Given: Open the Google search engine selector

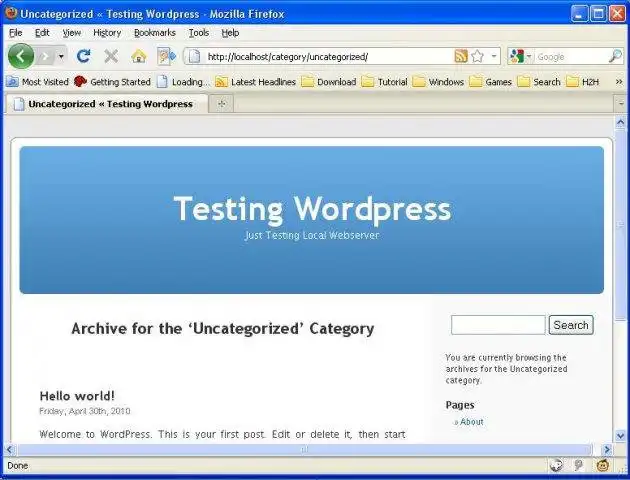Looking at the screenshot, I should coord(520,56).
